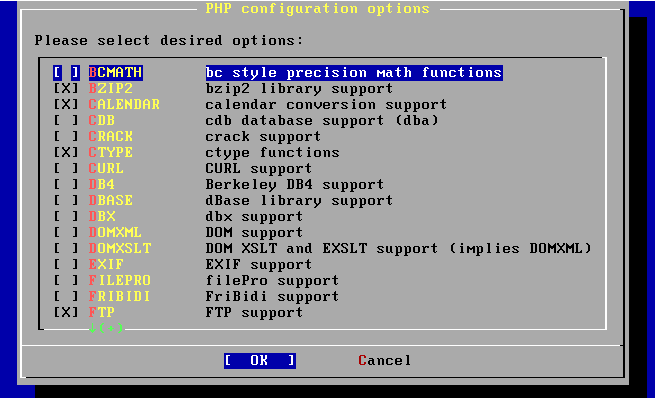Check the FRIBIDI option checkbox
This screenshot has width=655, height=398.
(66, 297)
